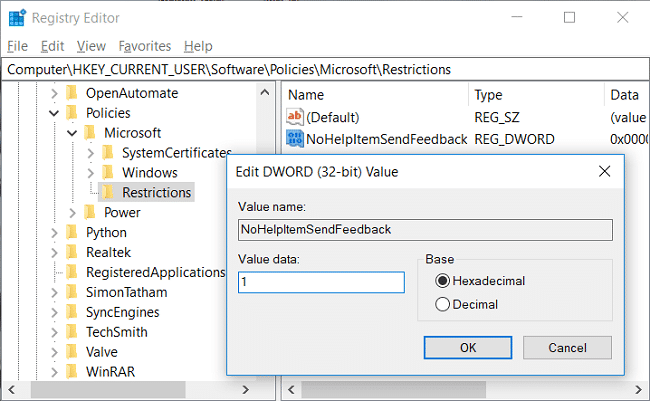Open the Favorites menu
The image size is (650, 401).
[145, 46]
